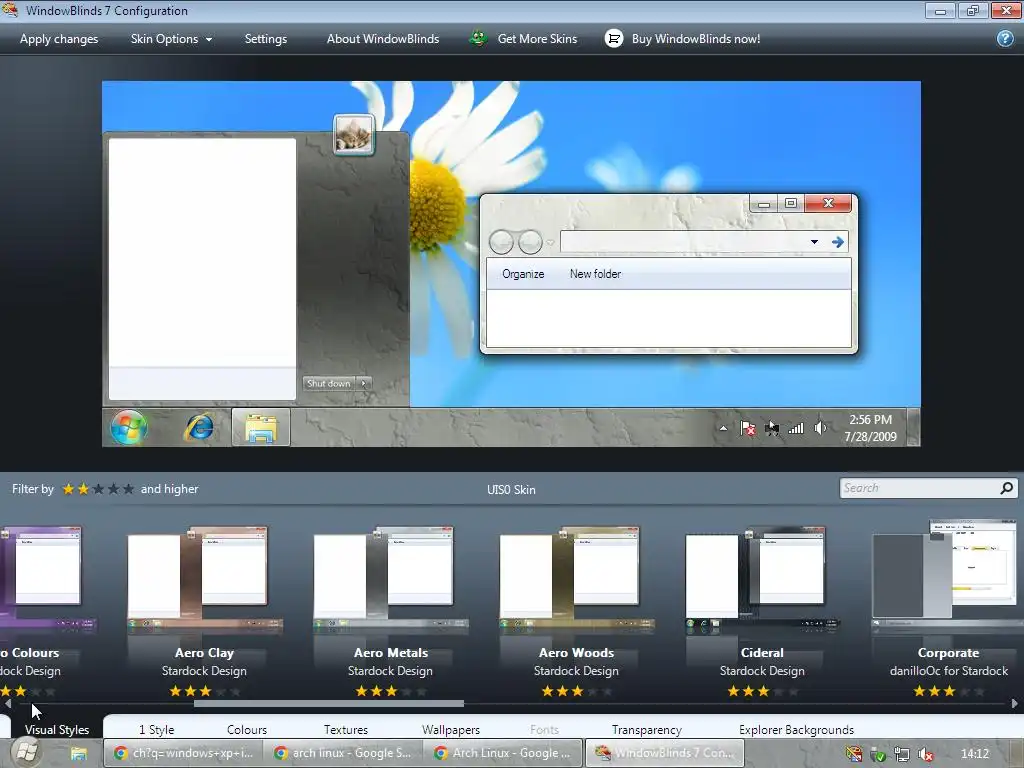This screenshot has height=768, width=1024.
Task: Click the skin list horizontal scrollbar thumb
Action: 328,704
